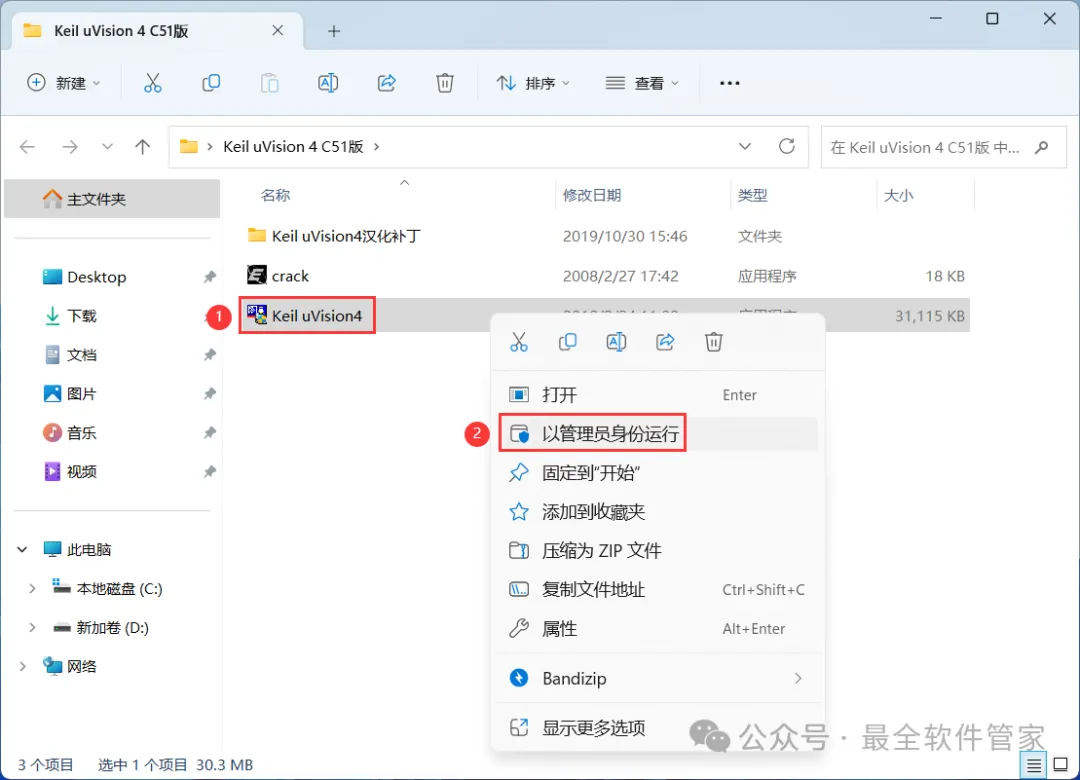Click the search magnifier icon
This screenshot has width=1080, height=780.
pos(1042,147)
